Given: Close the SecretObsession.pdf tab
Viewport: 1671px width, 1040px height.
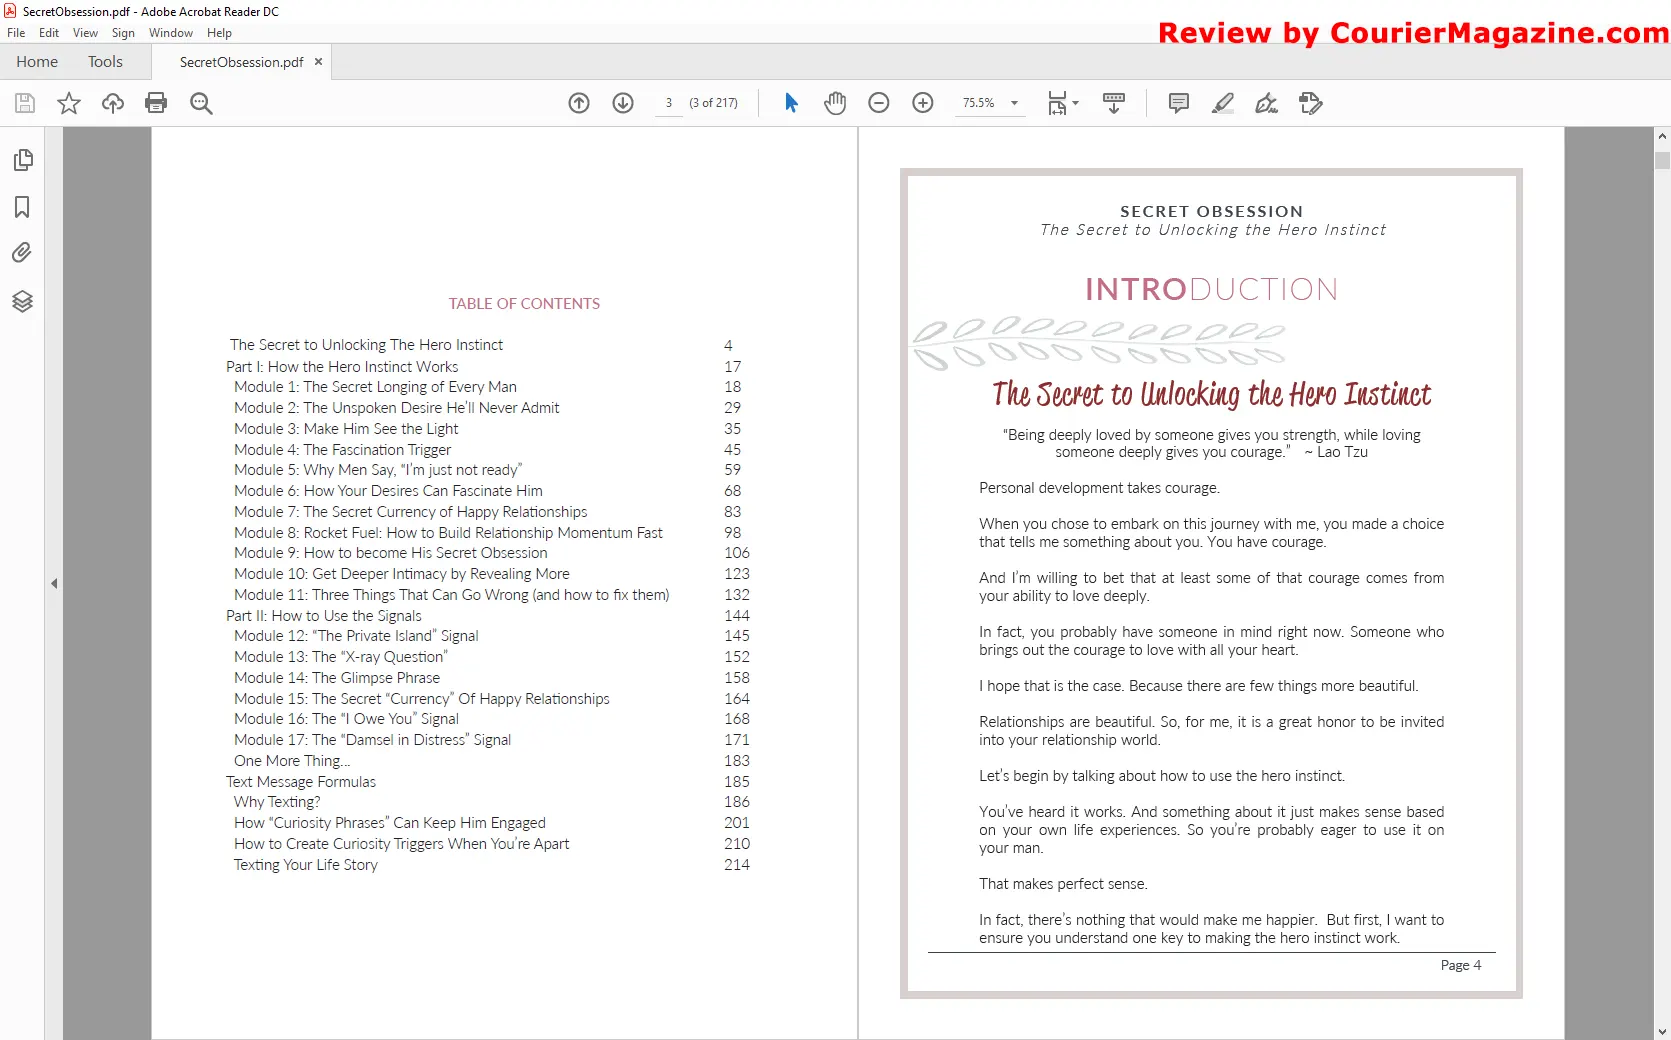Looking at the screenshot, I should [319, 62].
